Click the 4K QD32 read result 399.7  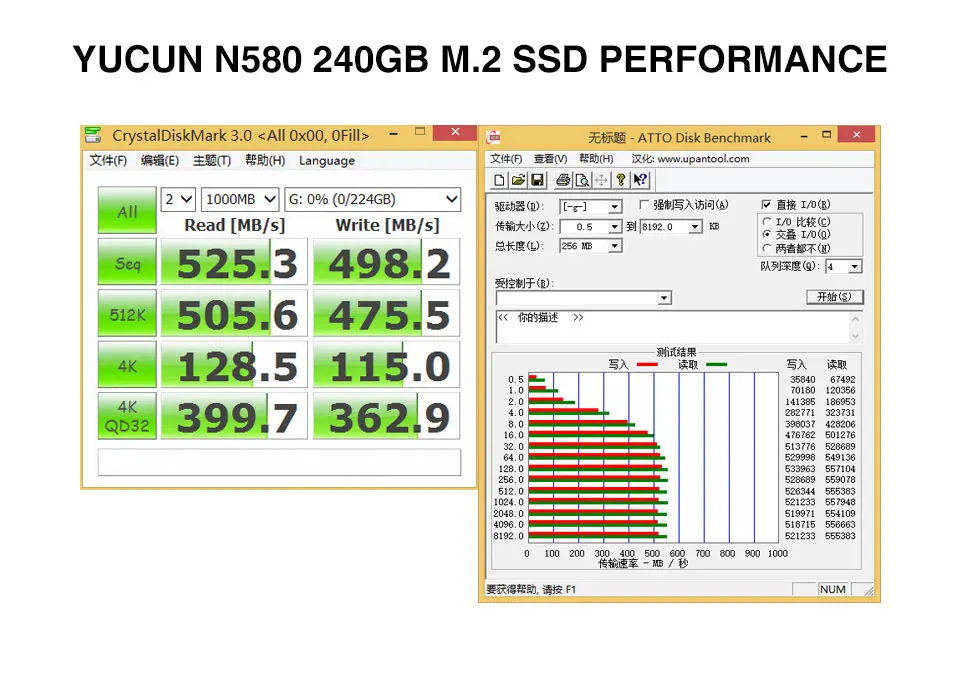coord(234,416)
